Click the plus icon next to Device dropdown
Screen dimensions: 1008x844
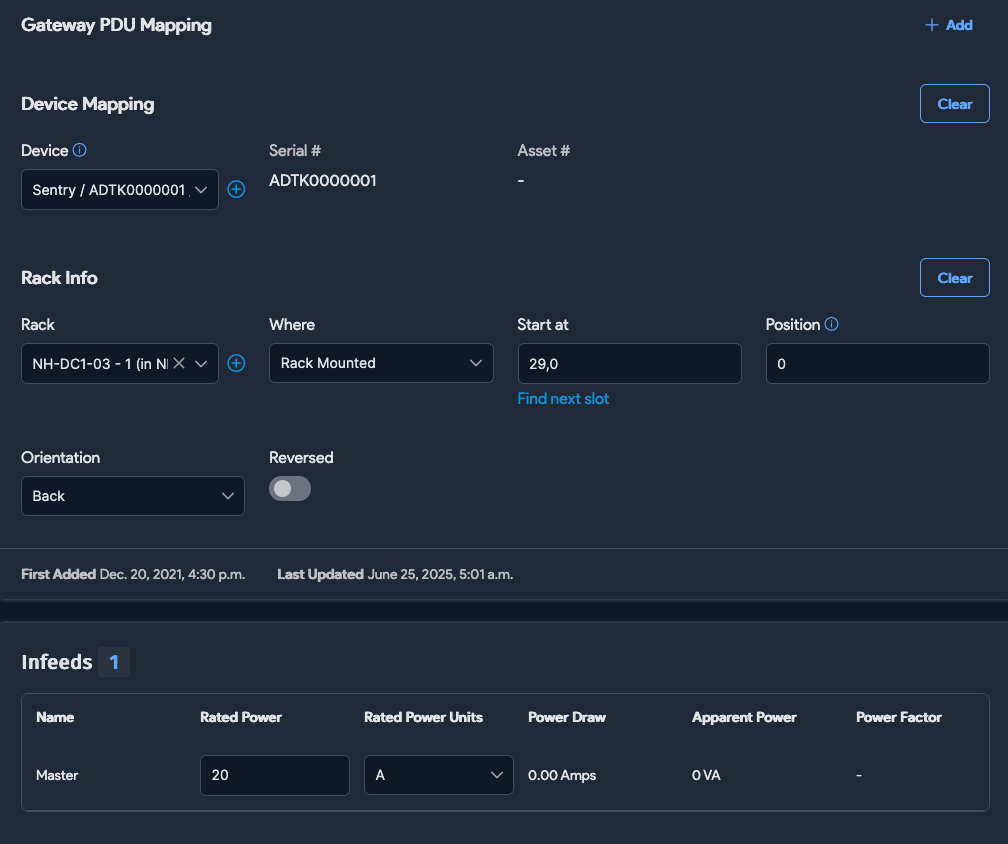pos(236,189)
